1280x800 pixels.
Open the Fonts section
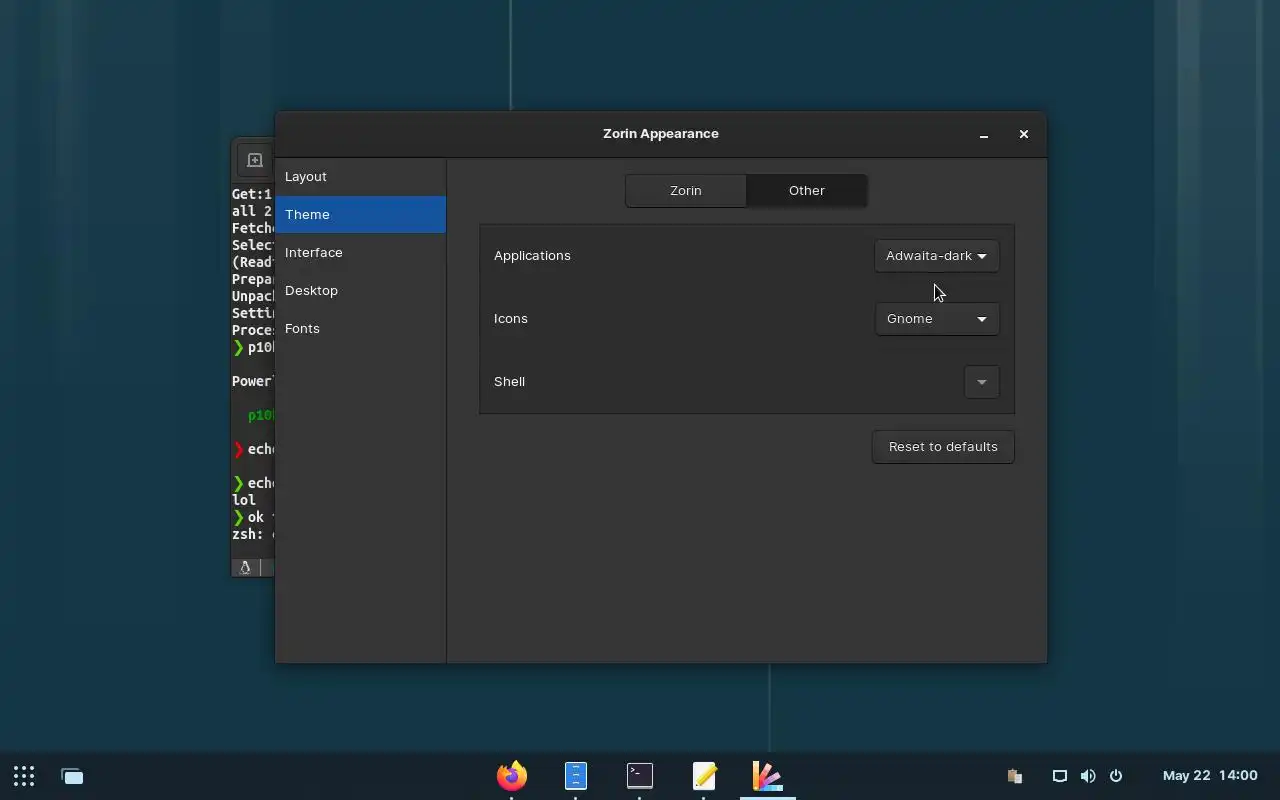361,329
